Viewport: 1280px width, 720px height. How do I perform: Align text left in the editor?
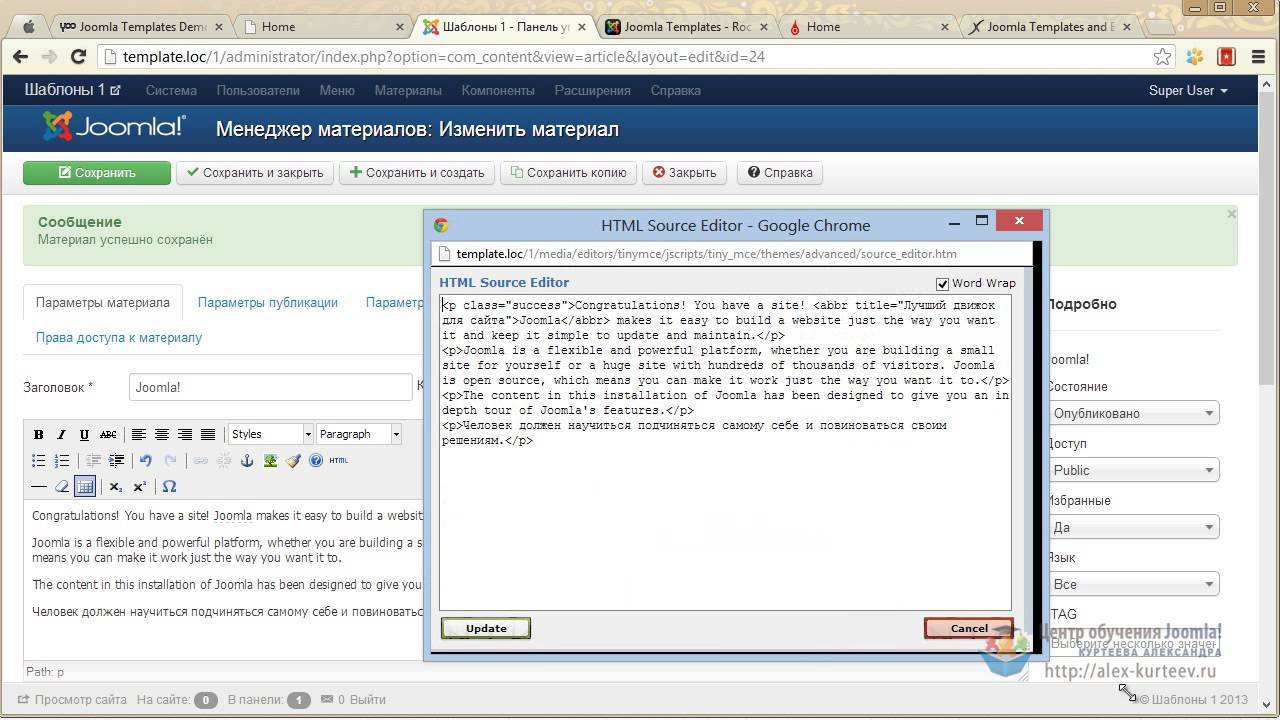pos(139,434)
